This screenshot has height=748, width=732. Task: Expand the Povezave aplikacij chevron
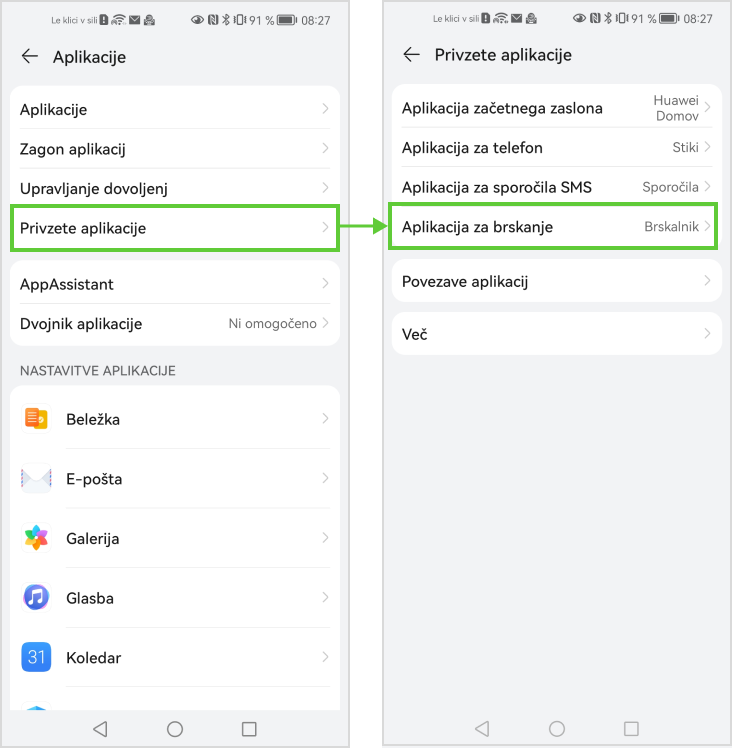click(707, 280)
